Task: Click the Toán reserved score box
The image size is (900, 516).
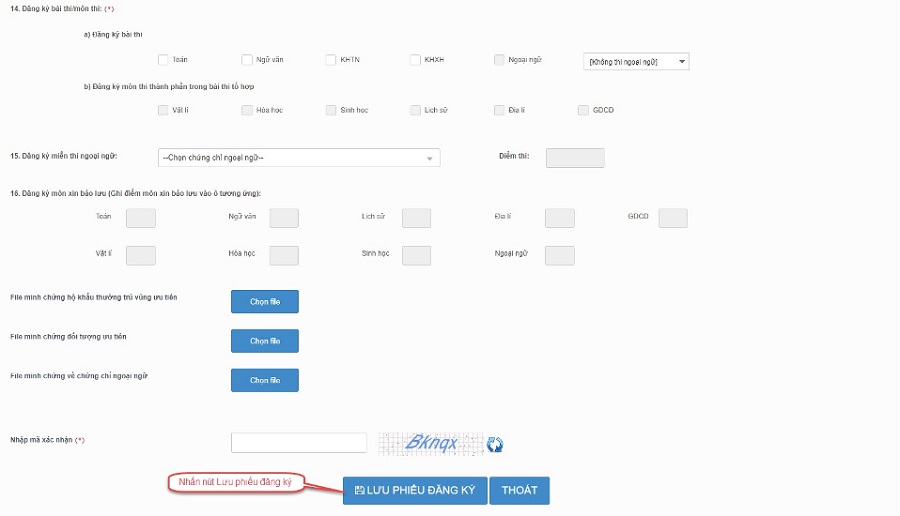Action: (x=141, y=218)
